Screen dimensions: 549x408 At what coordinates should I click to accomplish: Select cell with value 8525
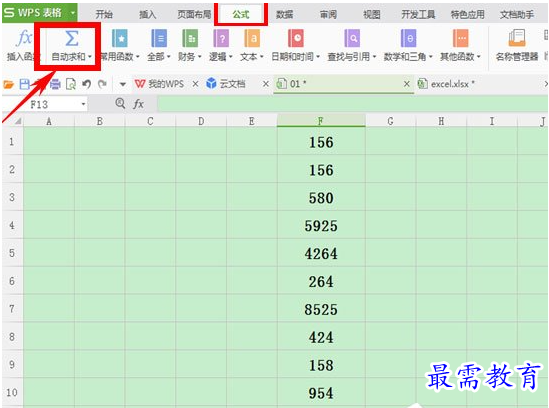321,309
